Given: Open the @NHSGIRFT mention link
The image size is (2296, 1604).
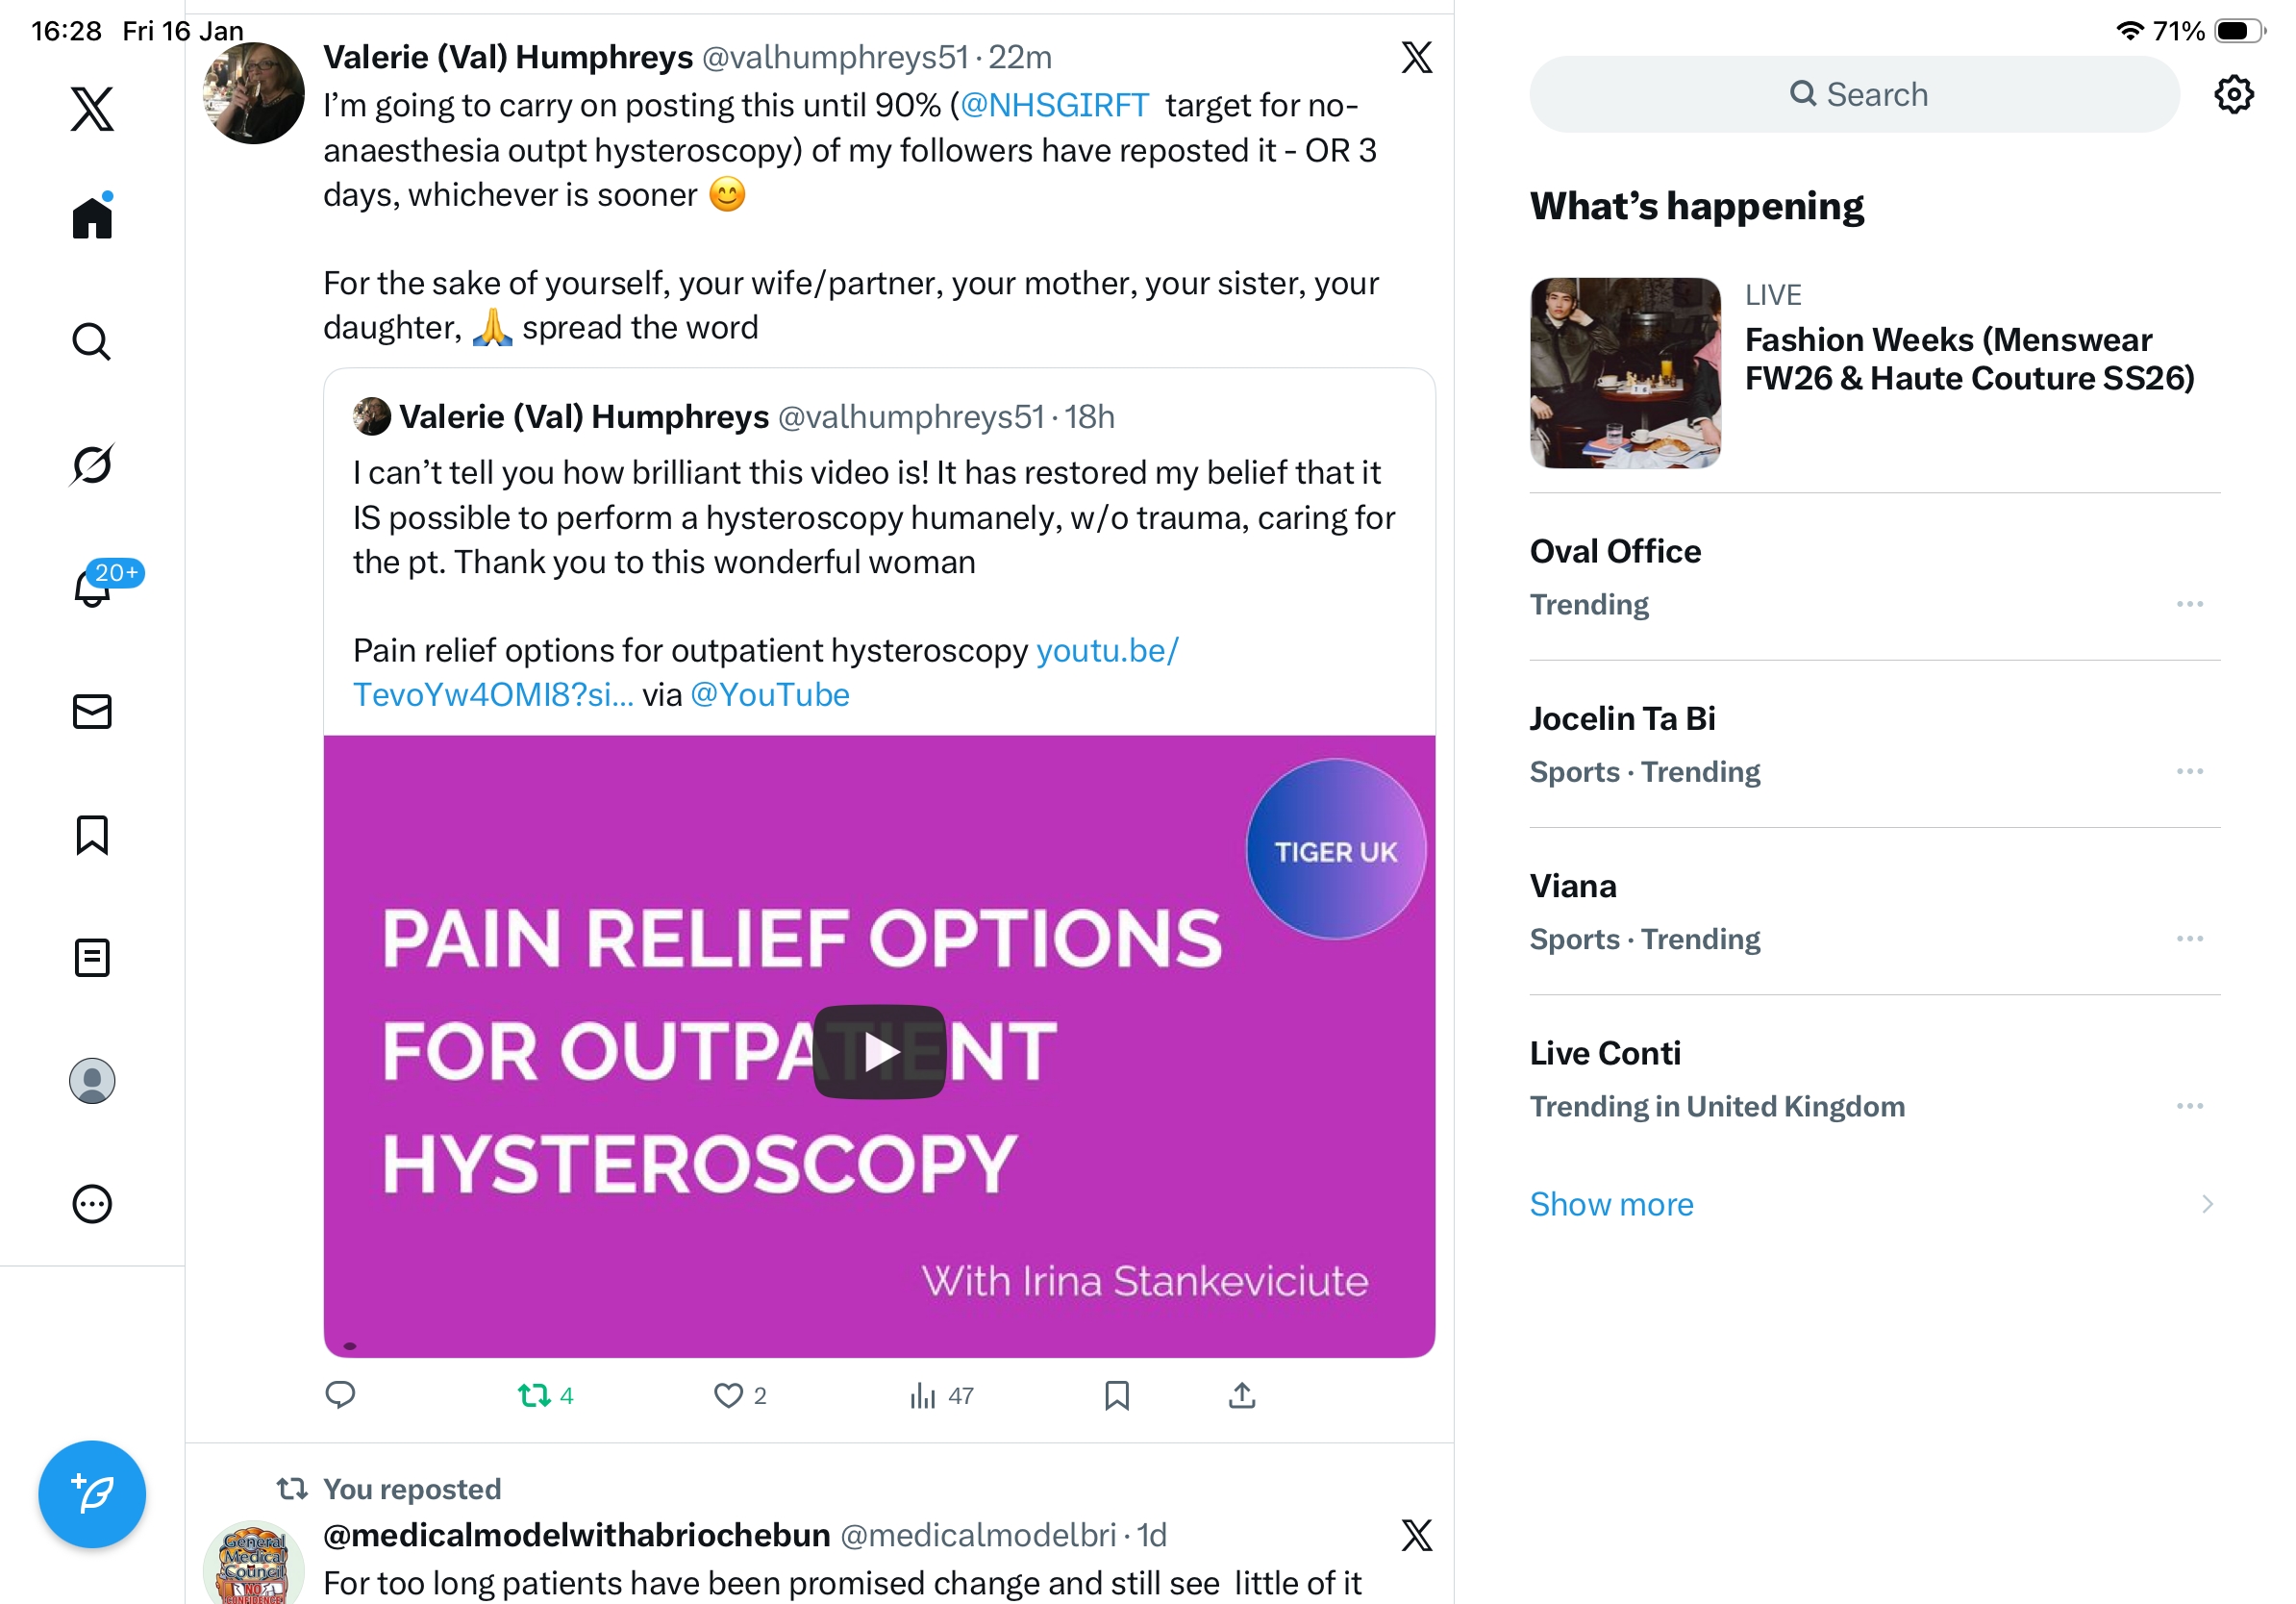Looking at the screenshot, I should 1054,105.
